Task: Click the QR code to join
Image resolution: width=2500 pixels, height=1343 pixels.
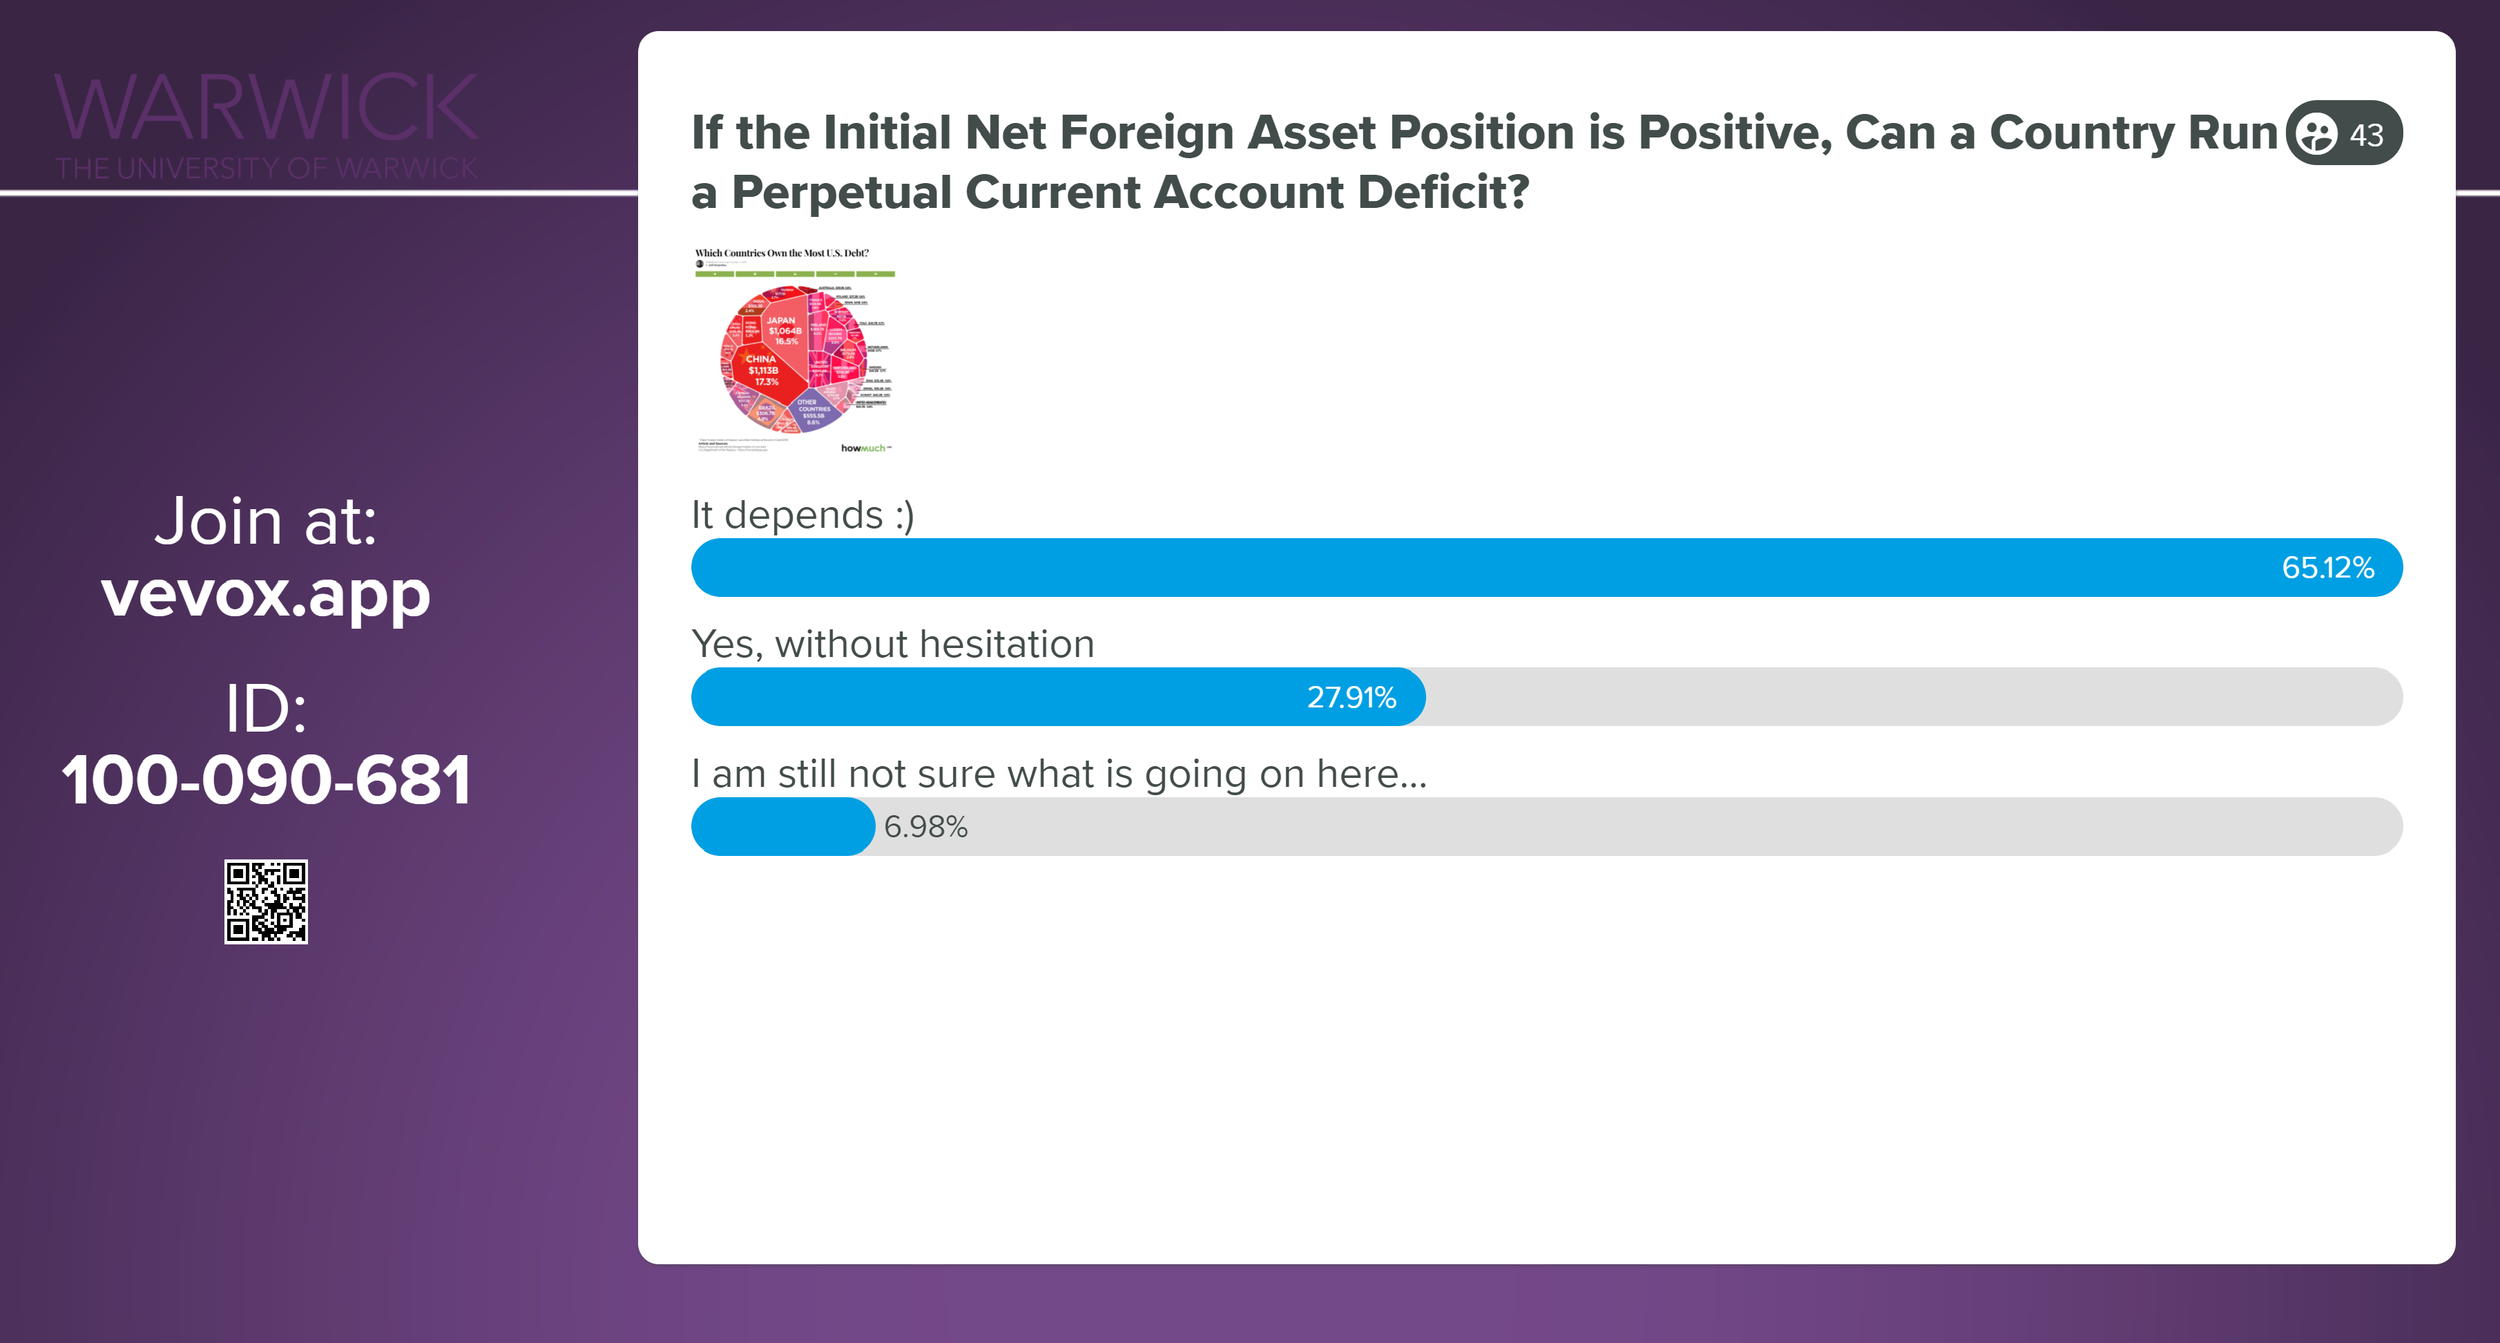Action: (266, 901)
